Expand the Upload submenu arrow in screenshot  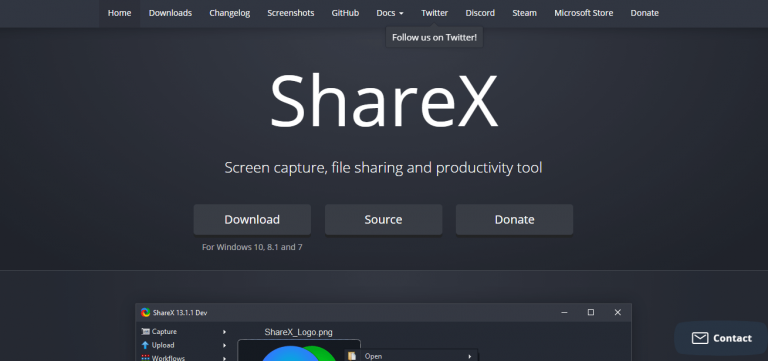pos(224,345)
